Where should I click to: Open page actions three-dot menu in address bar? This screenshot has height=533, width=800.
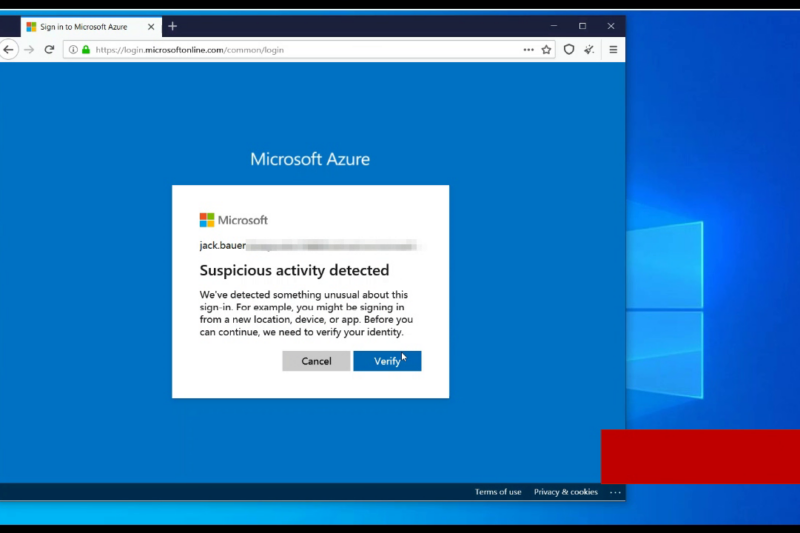point(529,49)
